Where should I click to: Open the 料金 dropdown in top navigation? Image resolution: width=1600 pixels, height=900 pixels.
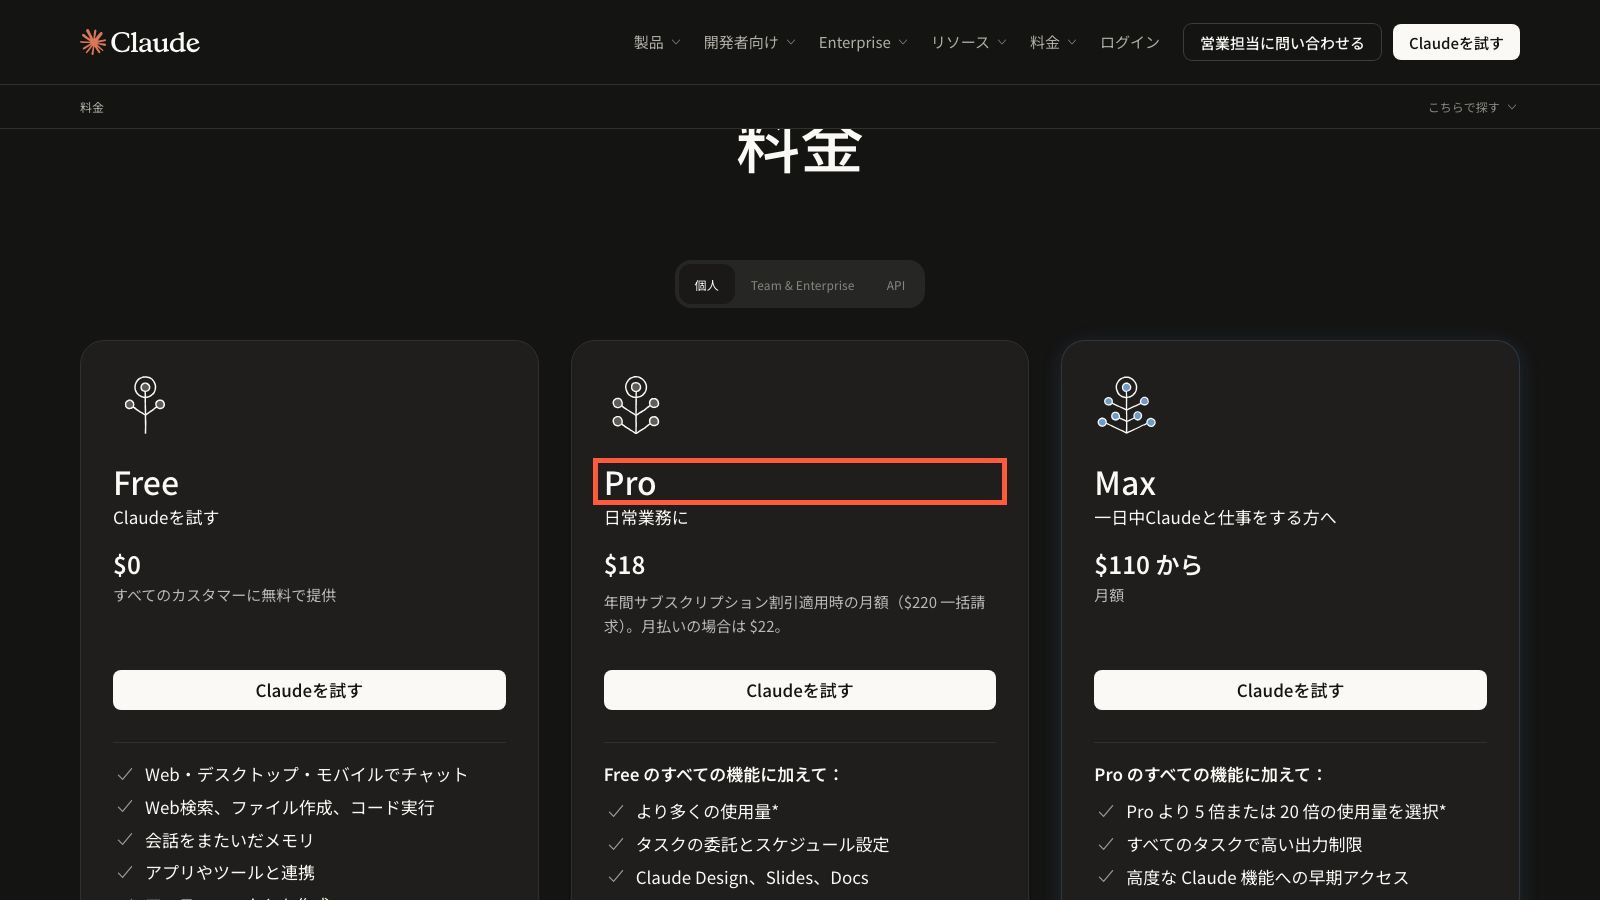pyautogui.click(x=1054, y=42)
